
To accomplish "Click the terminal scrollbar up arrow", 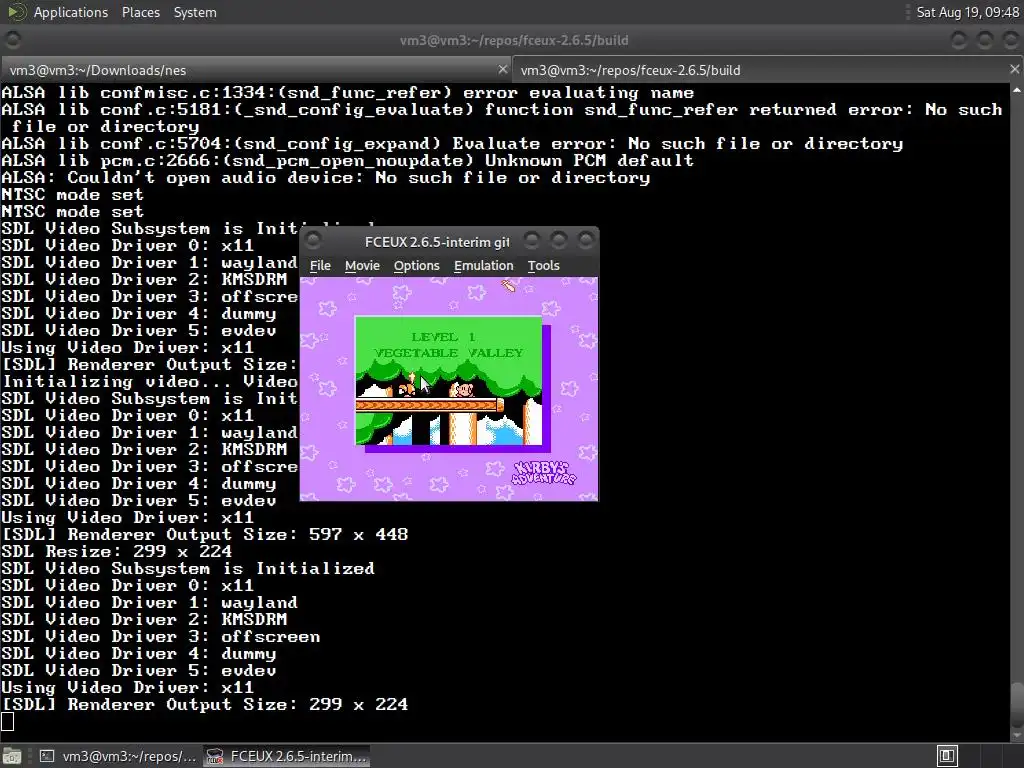I will [x=1017, y=90].
